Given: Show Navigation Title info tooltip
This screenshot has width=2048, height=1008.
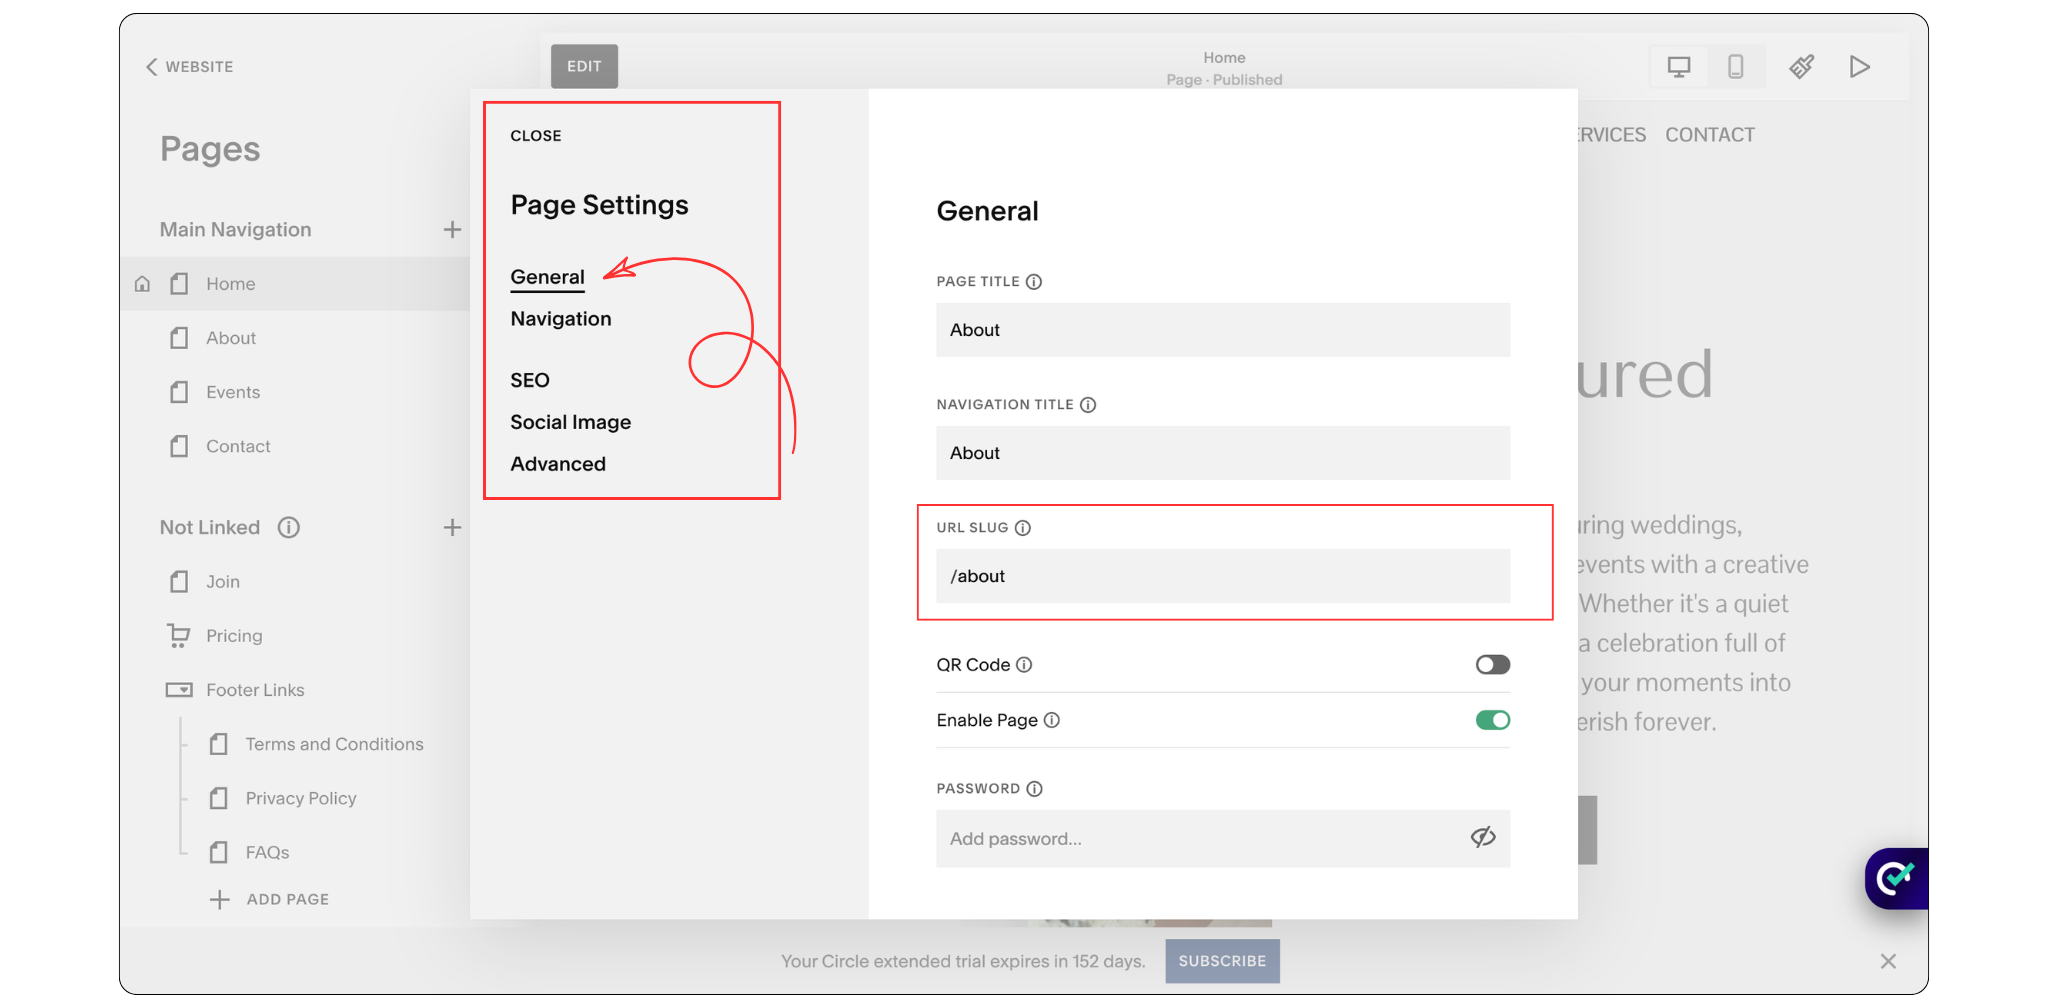Looking at the screenshot, I should tap(1088, 405).
